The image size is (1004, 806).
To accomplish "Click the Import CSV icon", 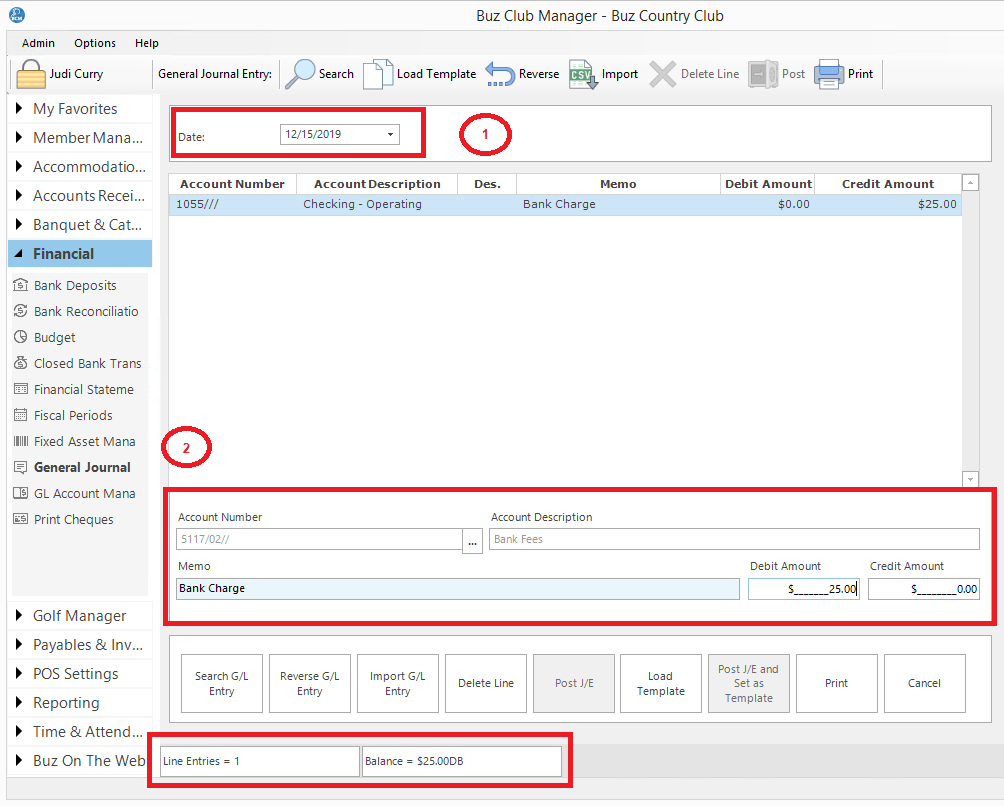I will click(x=583, y=74).
